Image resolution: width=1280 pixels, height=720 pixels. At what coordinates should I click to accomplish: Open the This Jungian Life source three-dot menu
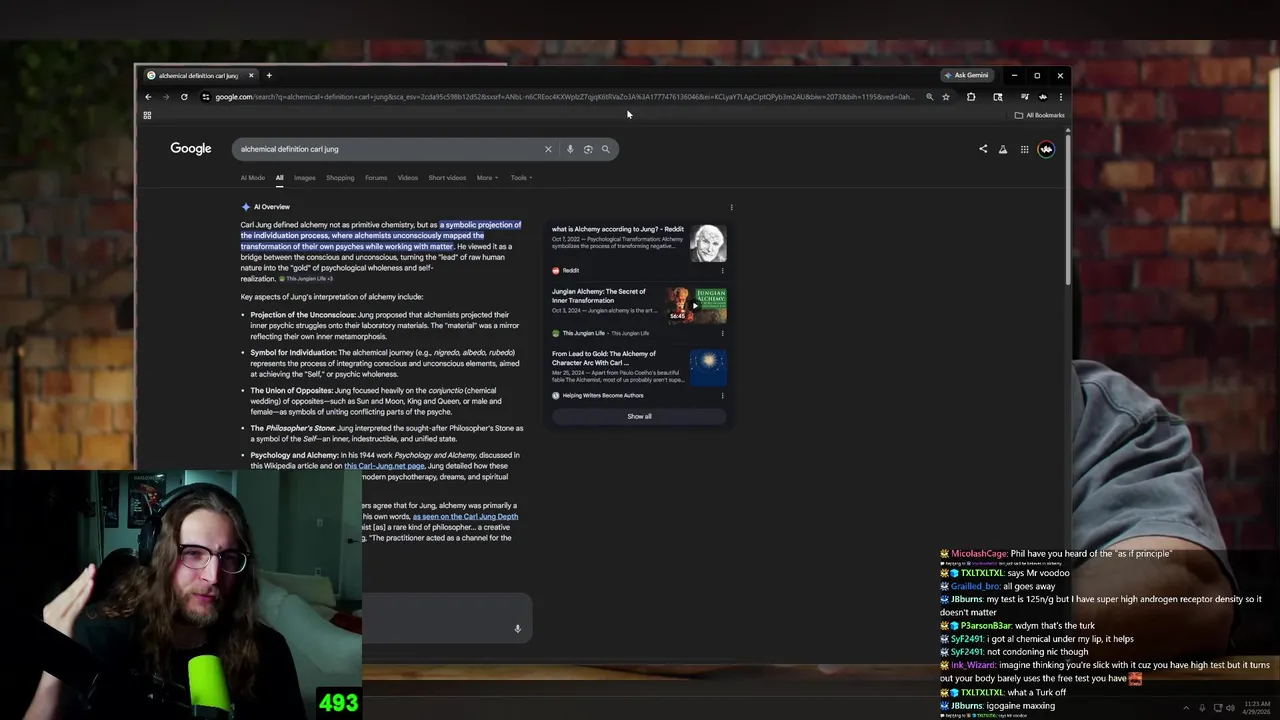coord(722,333)
